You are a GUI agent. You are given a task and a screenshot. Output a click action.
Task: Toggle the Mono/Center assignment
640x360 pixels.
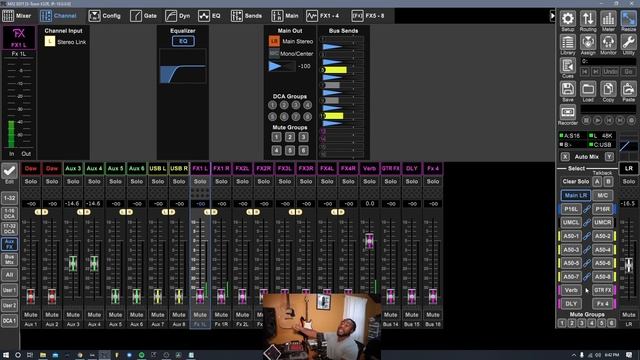(274, 53)
